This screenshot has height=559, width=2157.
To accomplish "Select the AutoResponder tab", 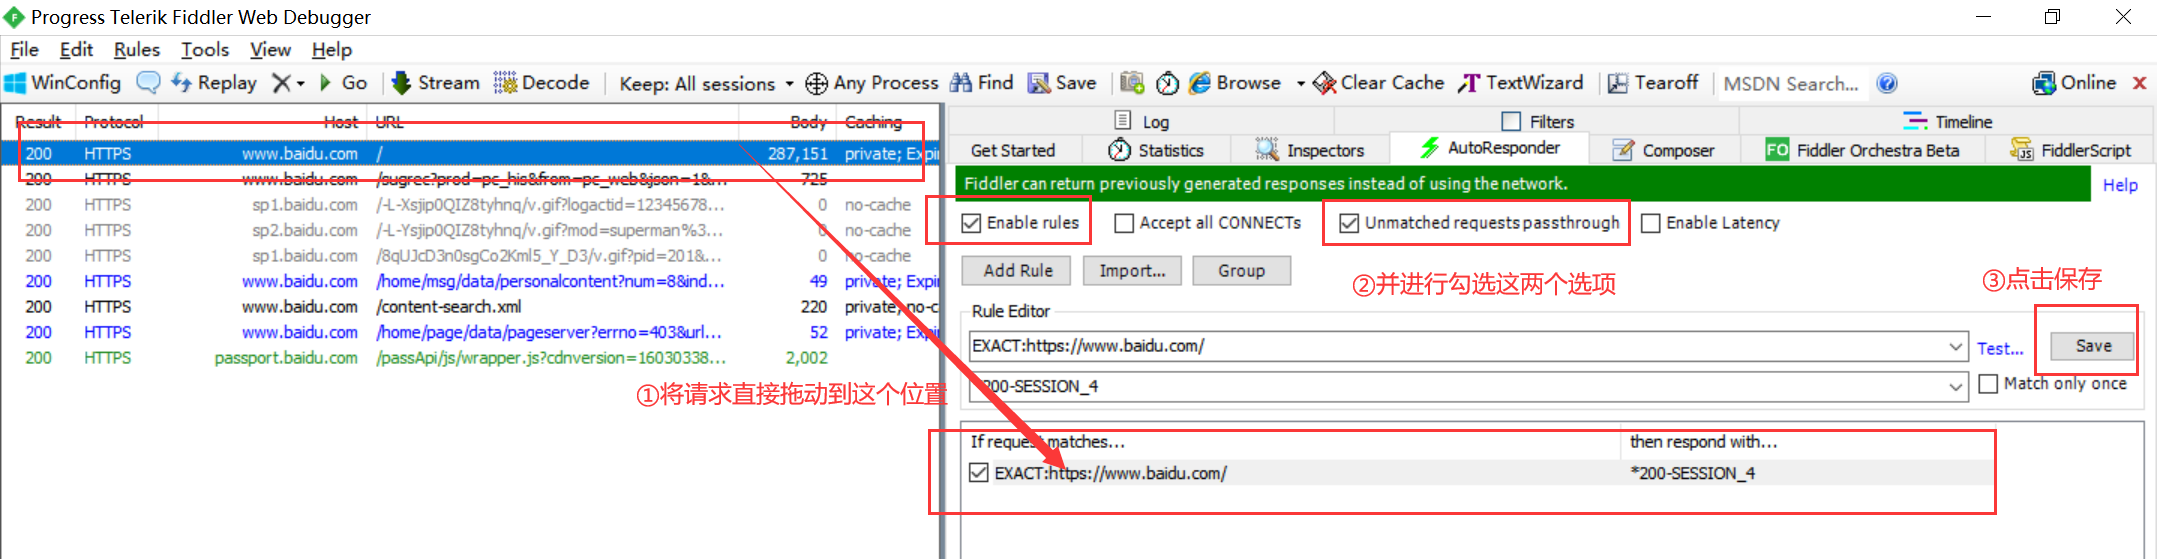I will [1490, 148].
